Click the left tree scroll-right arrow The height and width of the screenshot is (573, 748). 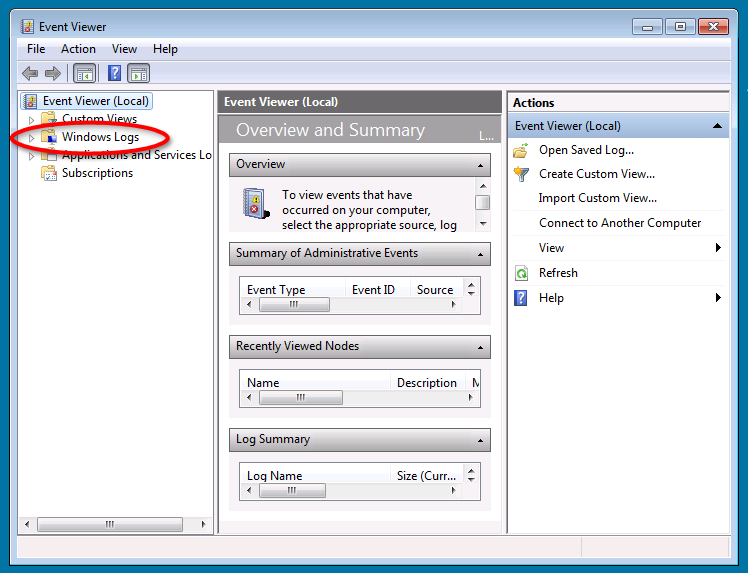pos(204,524)
